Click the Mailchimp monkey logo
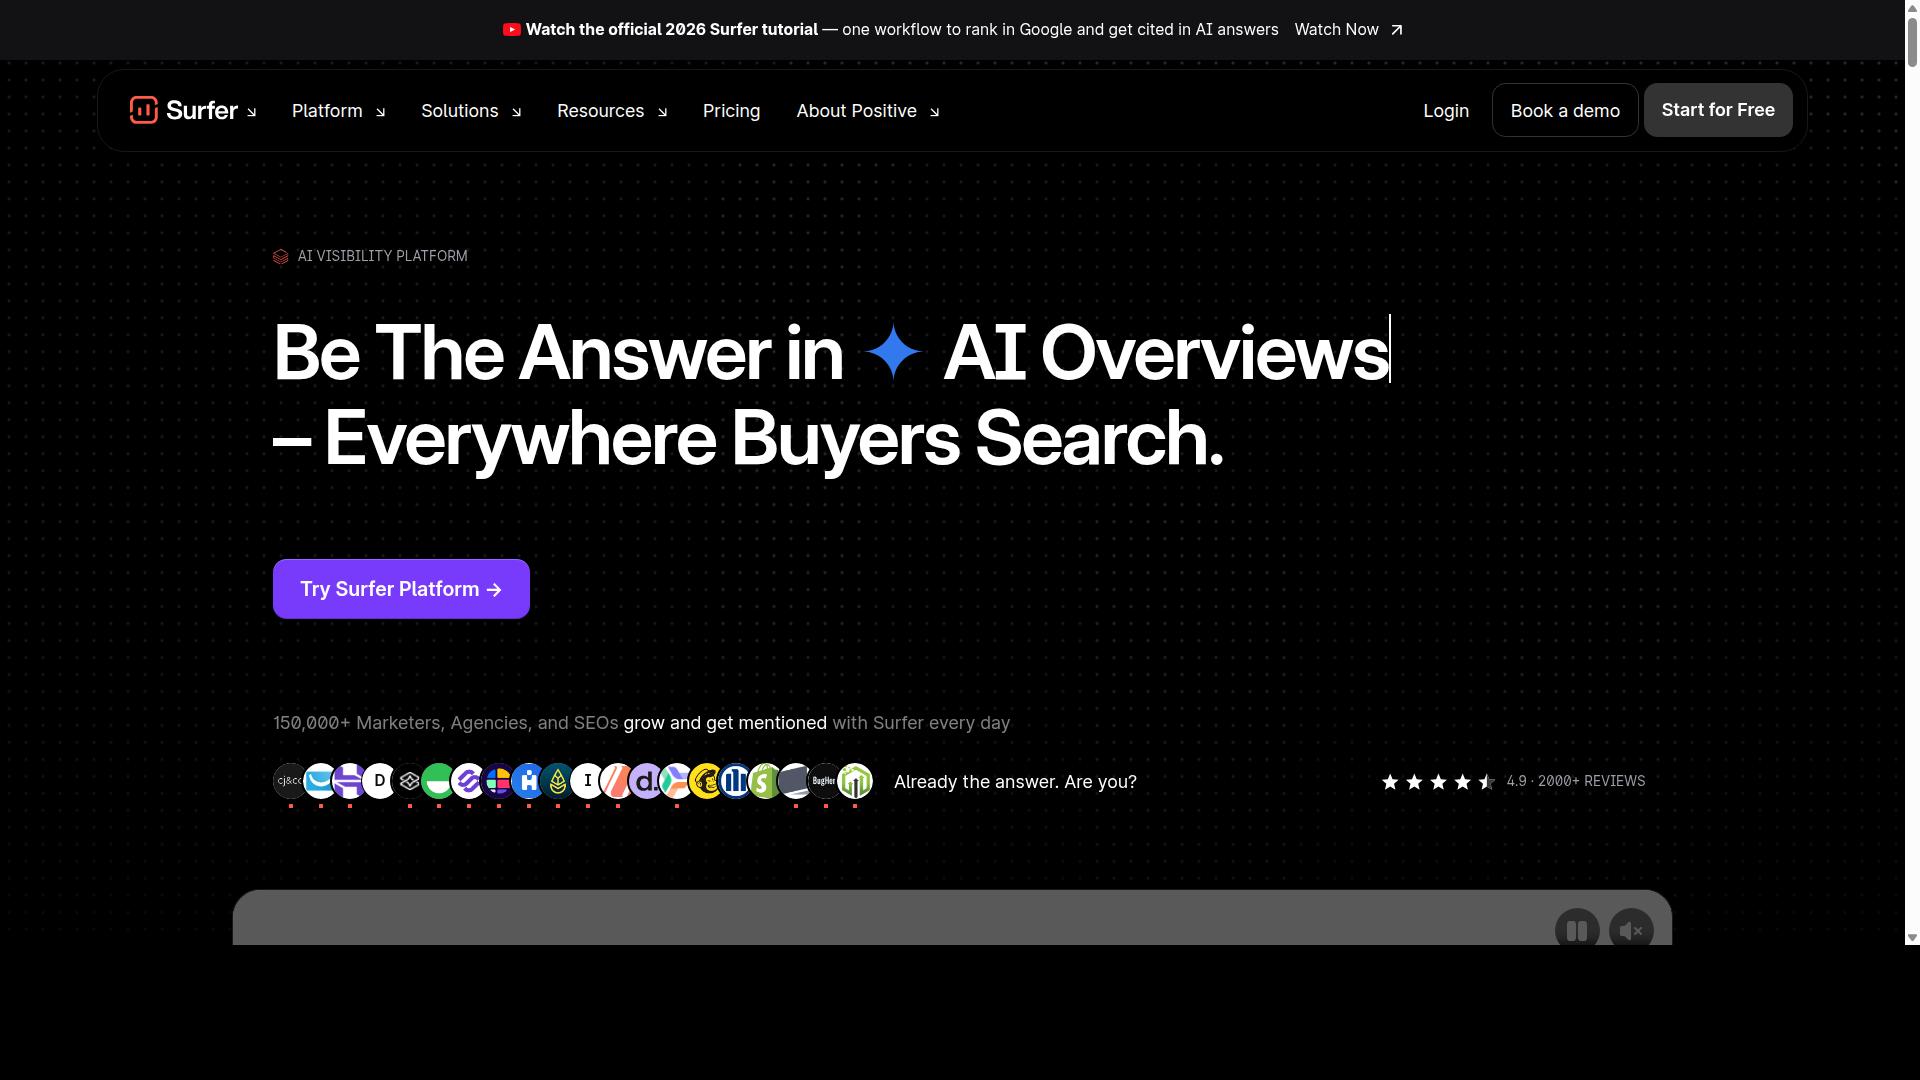This screenshot has width=1920, height=1080. pyautogui.click(x=706, y=781)
